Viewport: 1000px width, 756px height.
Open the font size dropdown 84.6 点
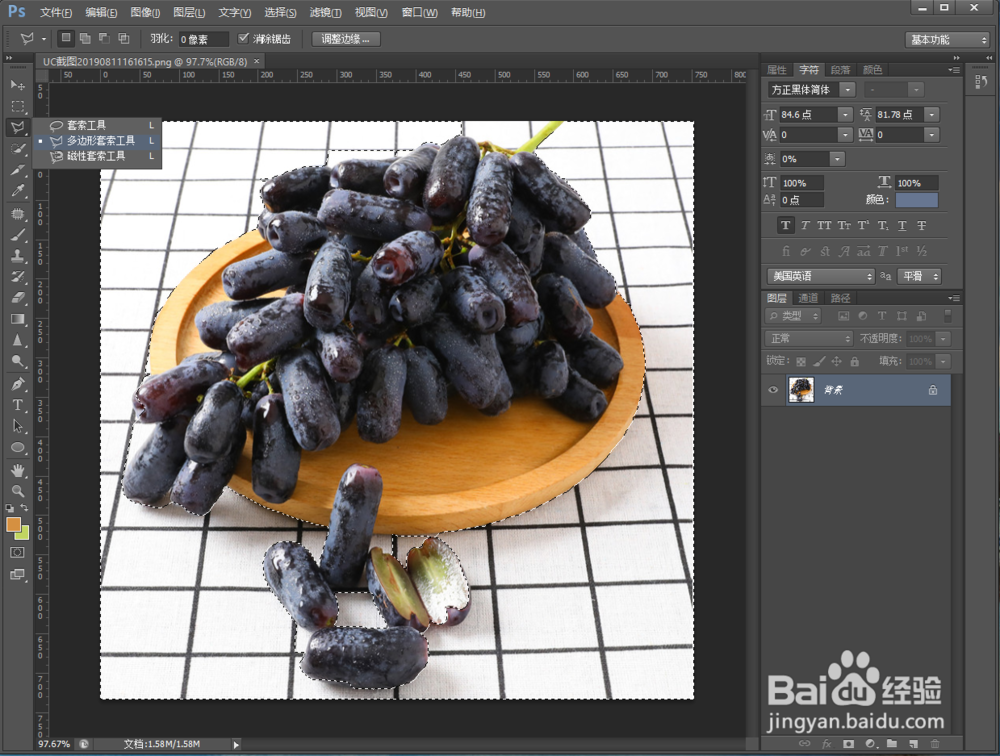click(x=845, y=115)
